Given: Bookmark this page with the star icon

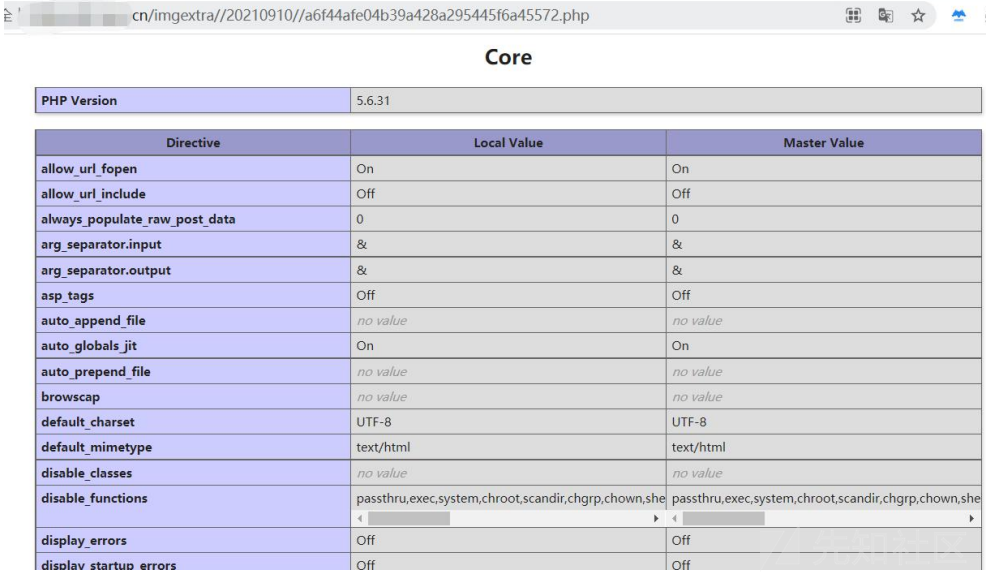Looking at the screenshot, I should (x=917, y=16).
